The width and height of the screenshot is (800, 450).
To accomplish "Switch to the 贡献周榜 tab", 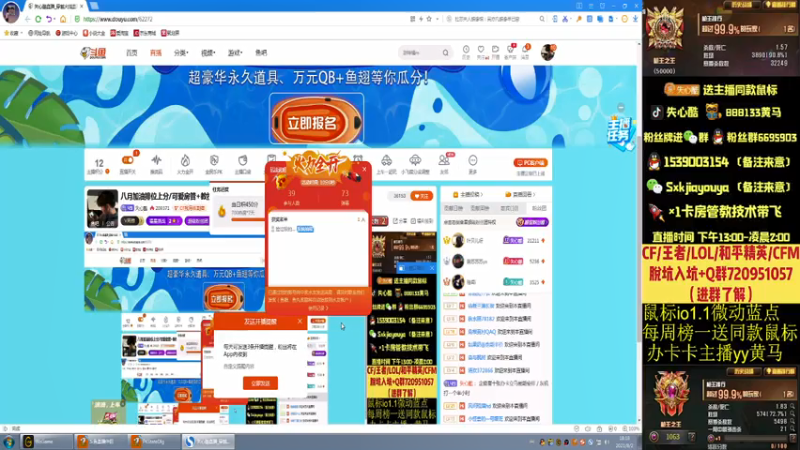I will pos(480,208).
